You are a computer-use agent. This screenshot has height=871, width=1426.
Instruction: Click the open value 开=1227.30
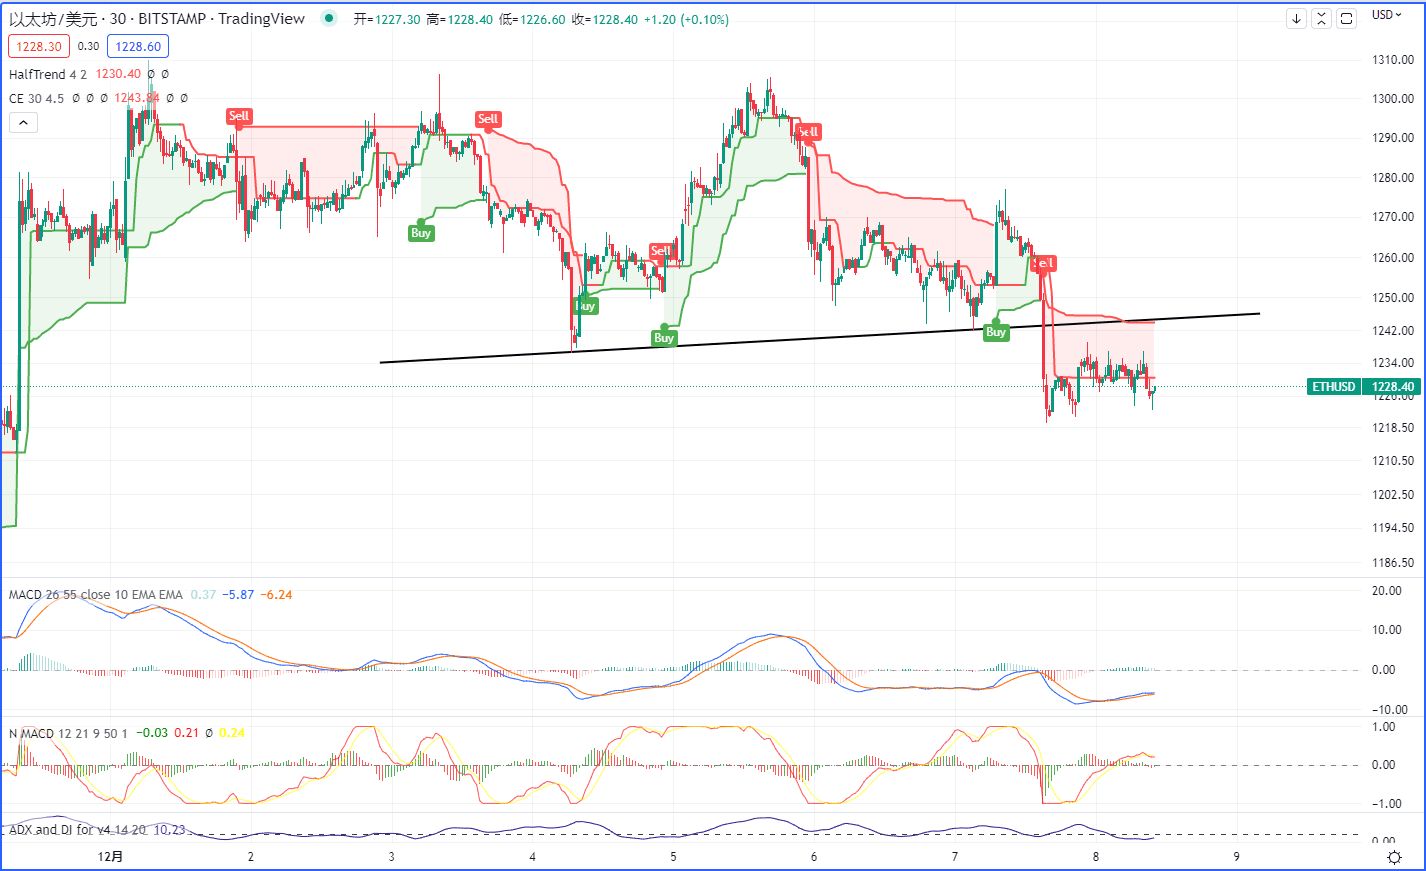[387, 19]
